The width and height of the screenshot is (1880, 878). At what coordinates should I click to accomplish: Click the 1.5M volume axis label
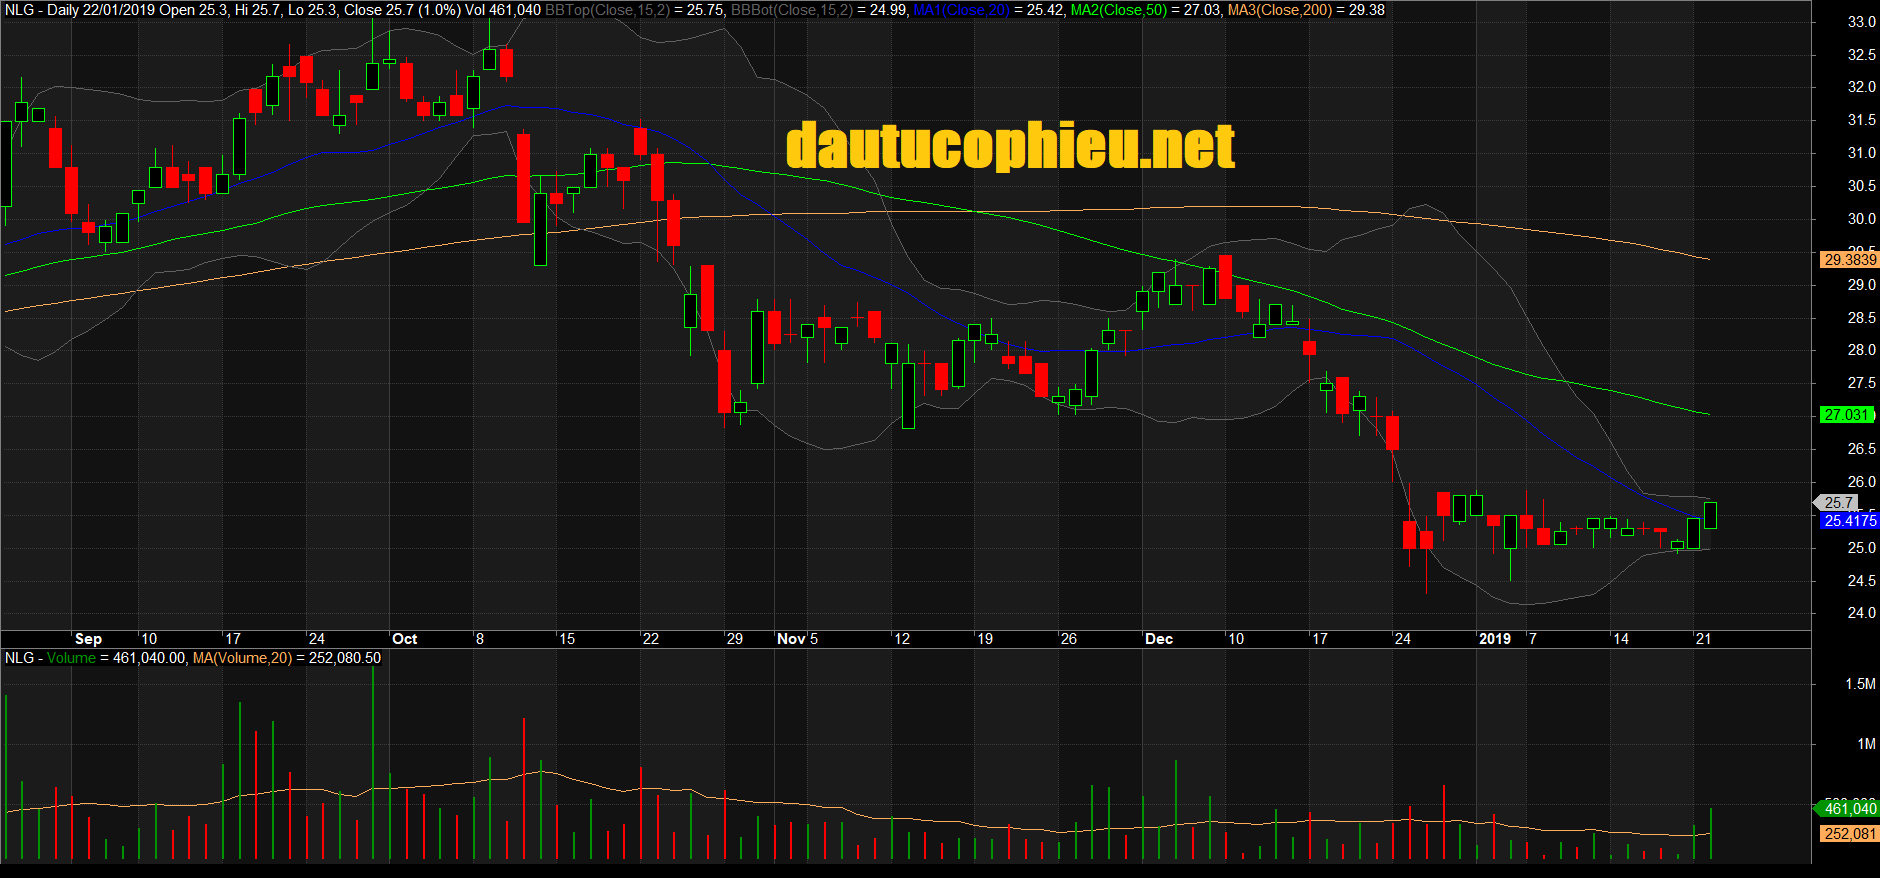1860,684
